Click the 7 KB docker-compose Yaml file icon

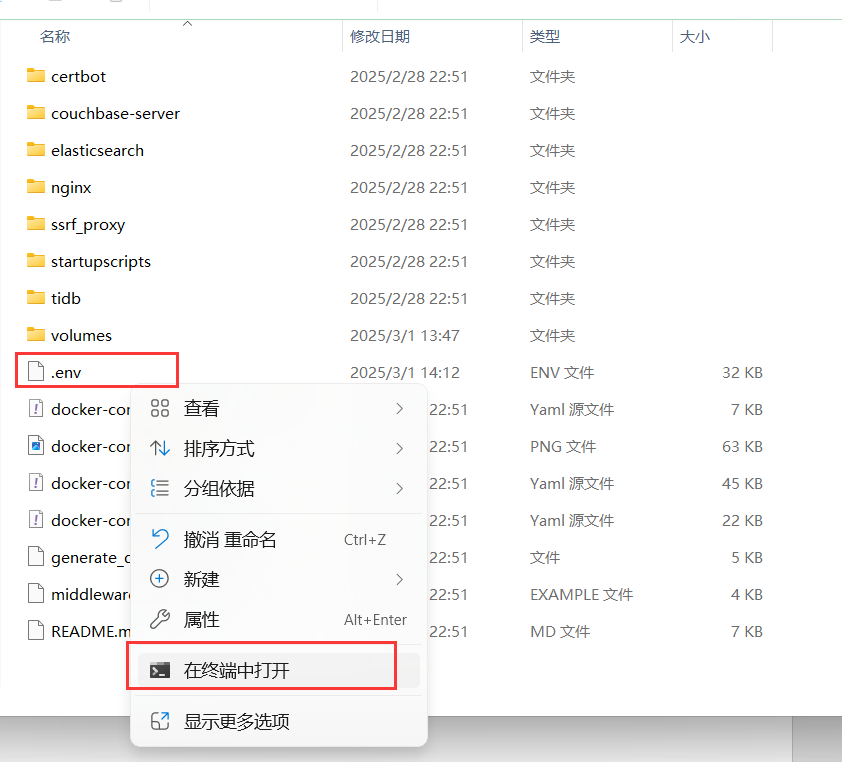(x=36, y=409)
